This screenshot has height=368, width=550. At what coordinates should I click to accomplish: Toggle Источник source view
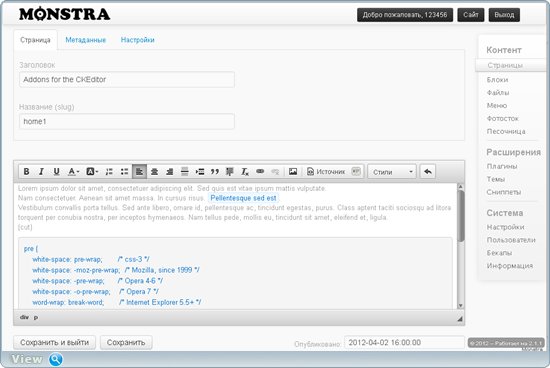pyautogui.click(x=326, y=172)
